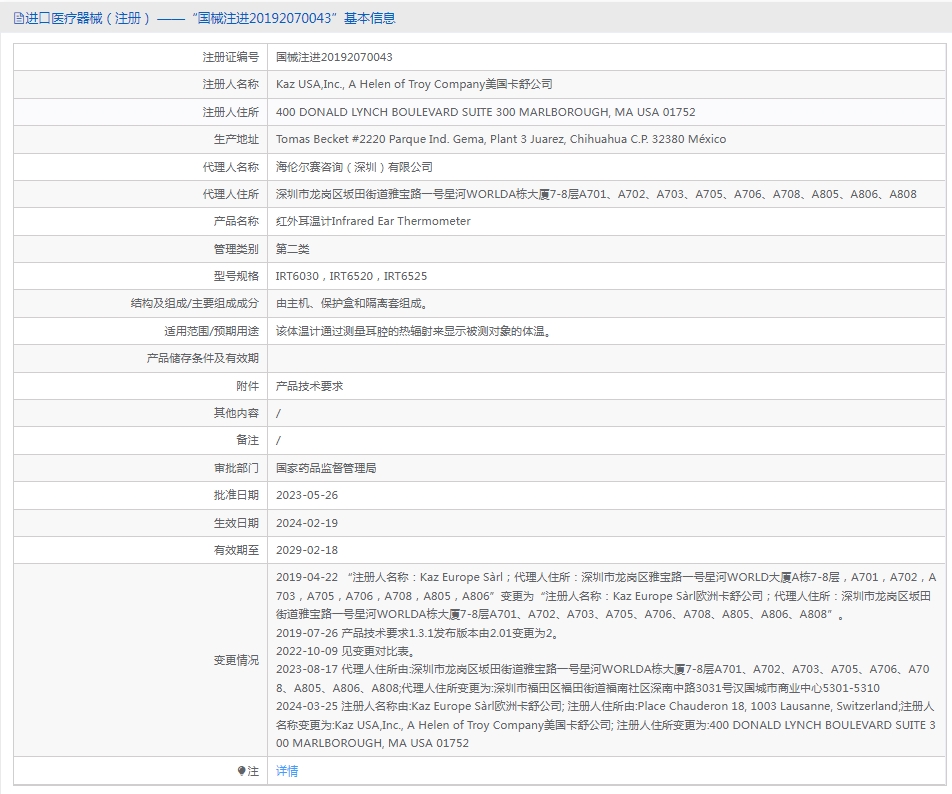Click product name Infrared Ear Thermometer
This screenshot has height=794, width=952.
373,222
